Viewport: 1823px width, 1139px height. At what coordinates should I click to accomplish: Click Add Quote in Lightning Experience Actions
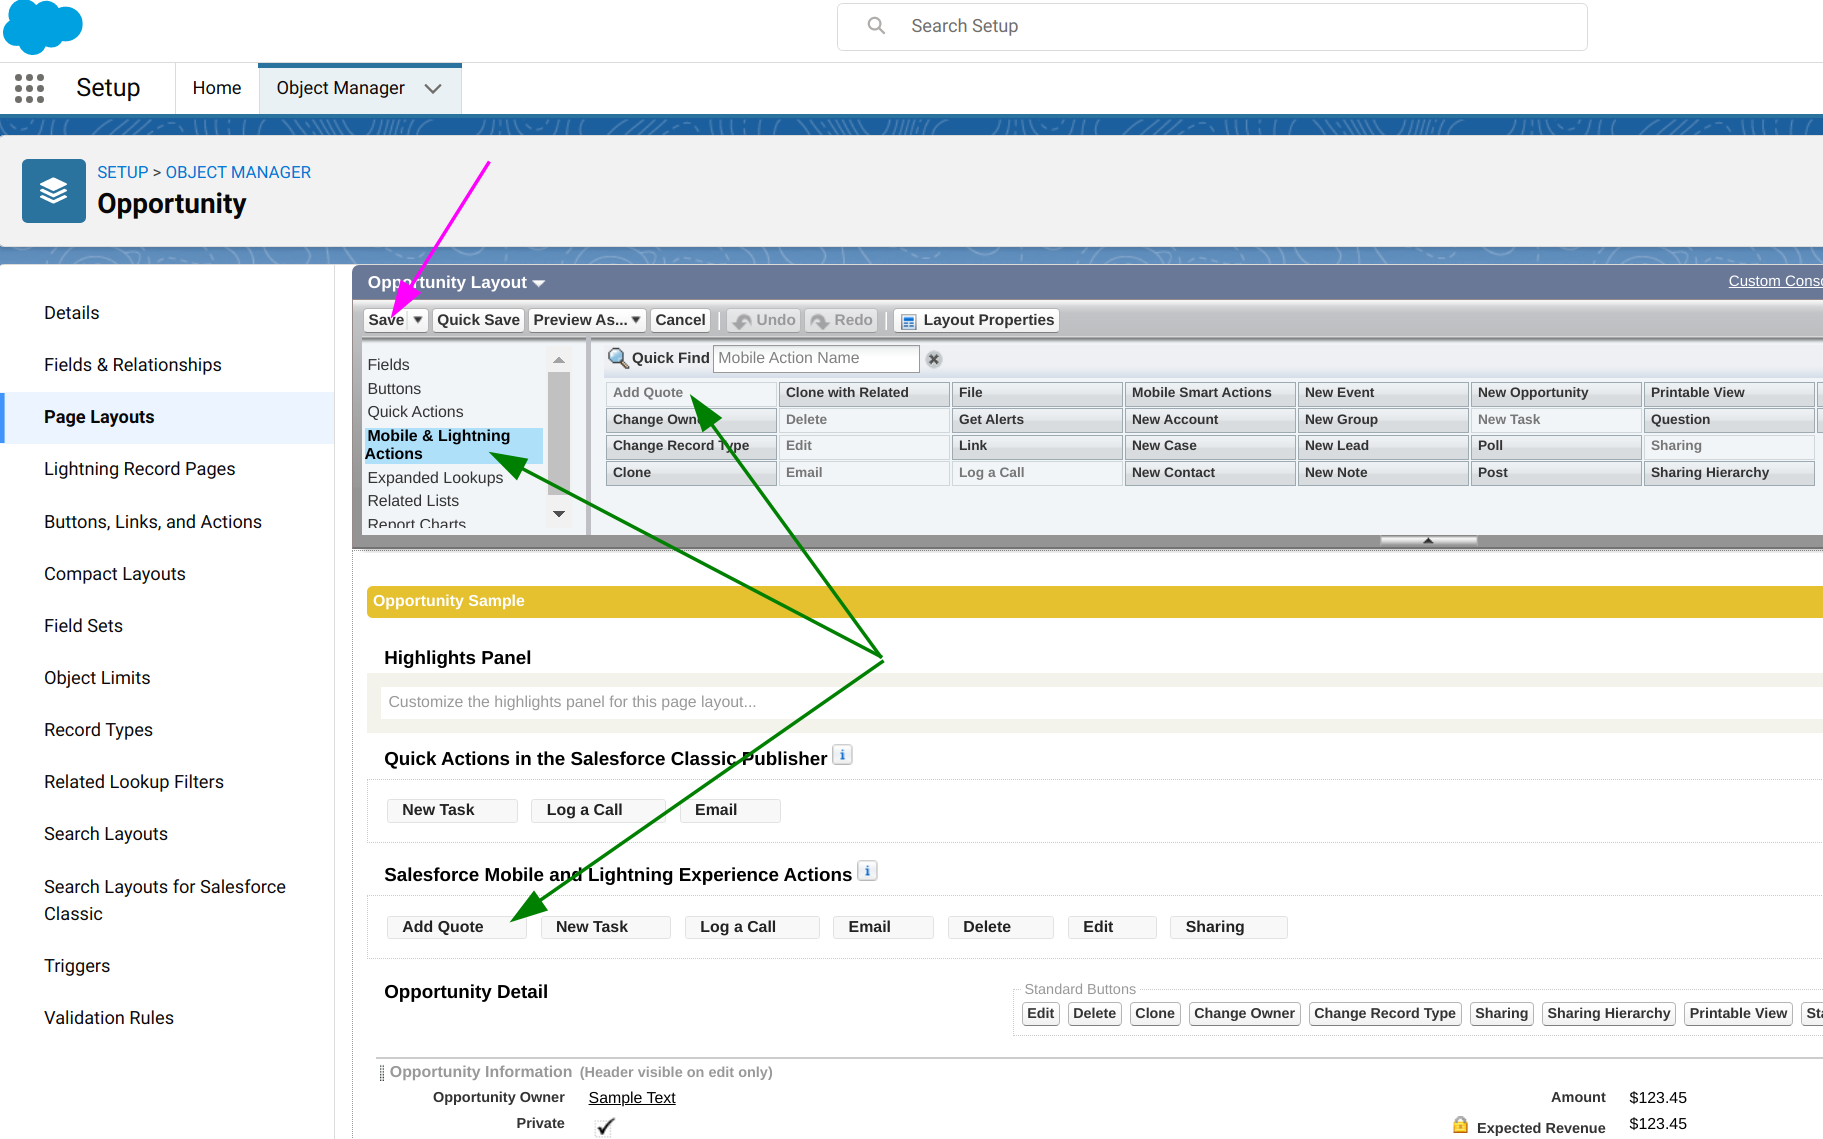pyautogui.click(x=456, y=927)
